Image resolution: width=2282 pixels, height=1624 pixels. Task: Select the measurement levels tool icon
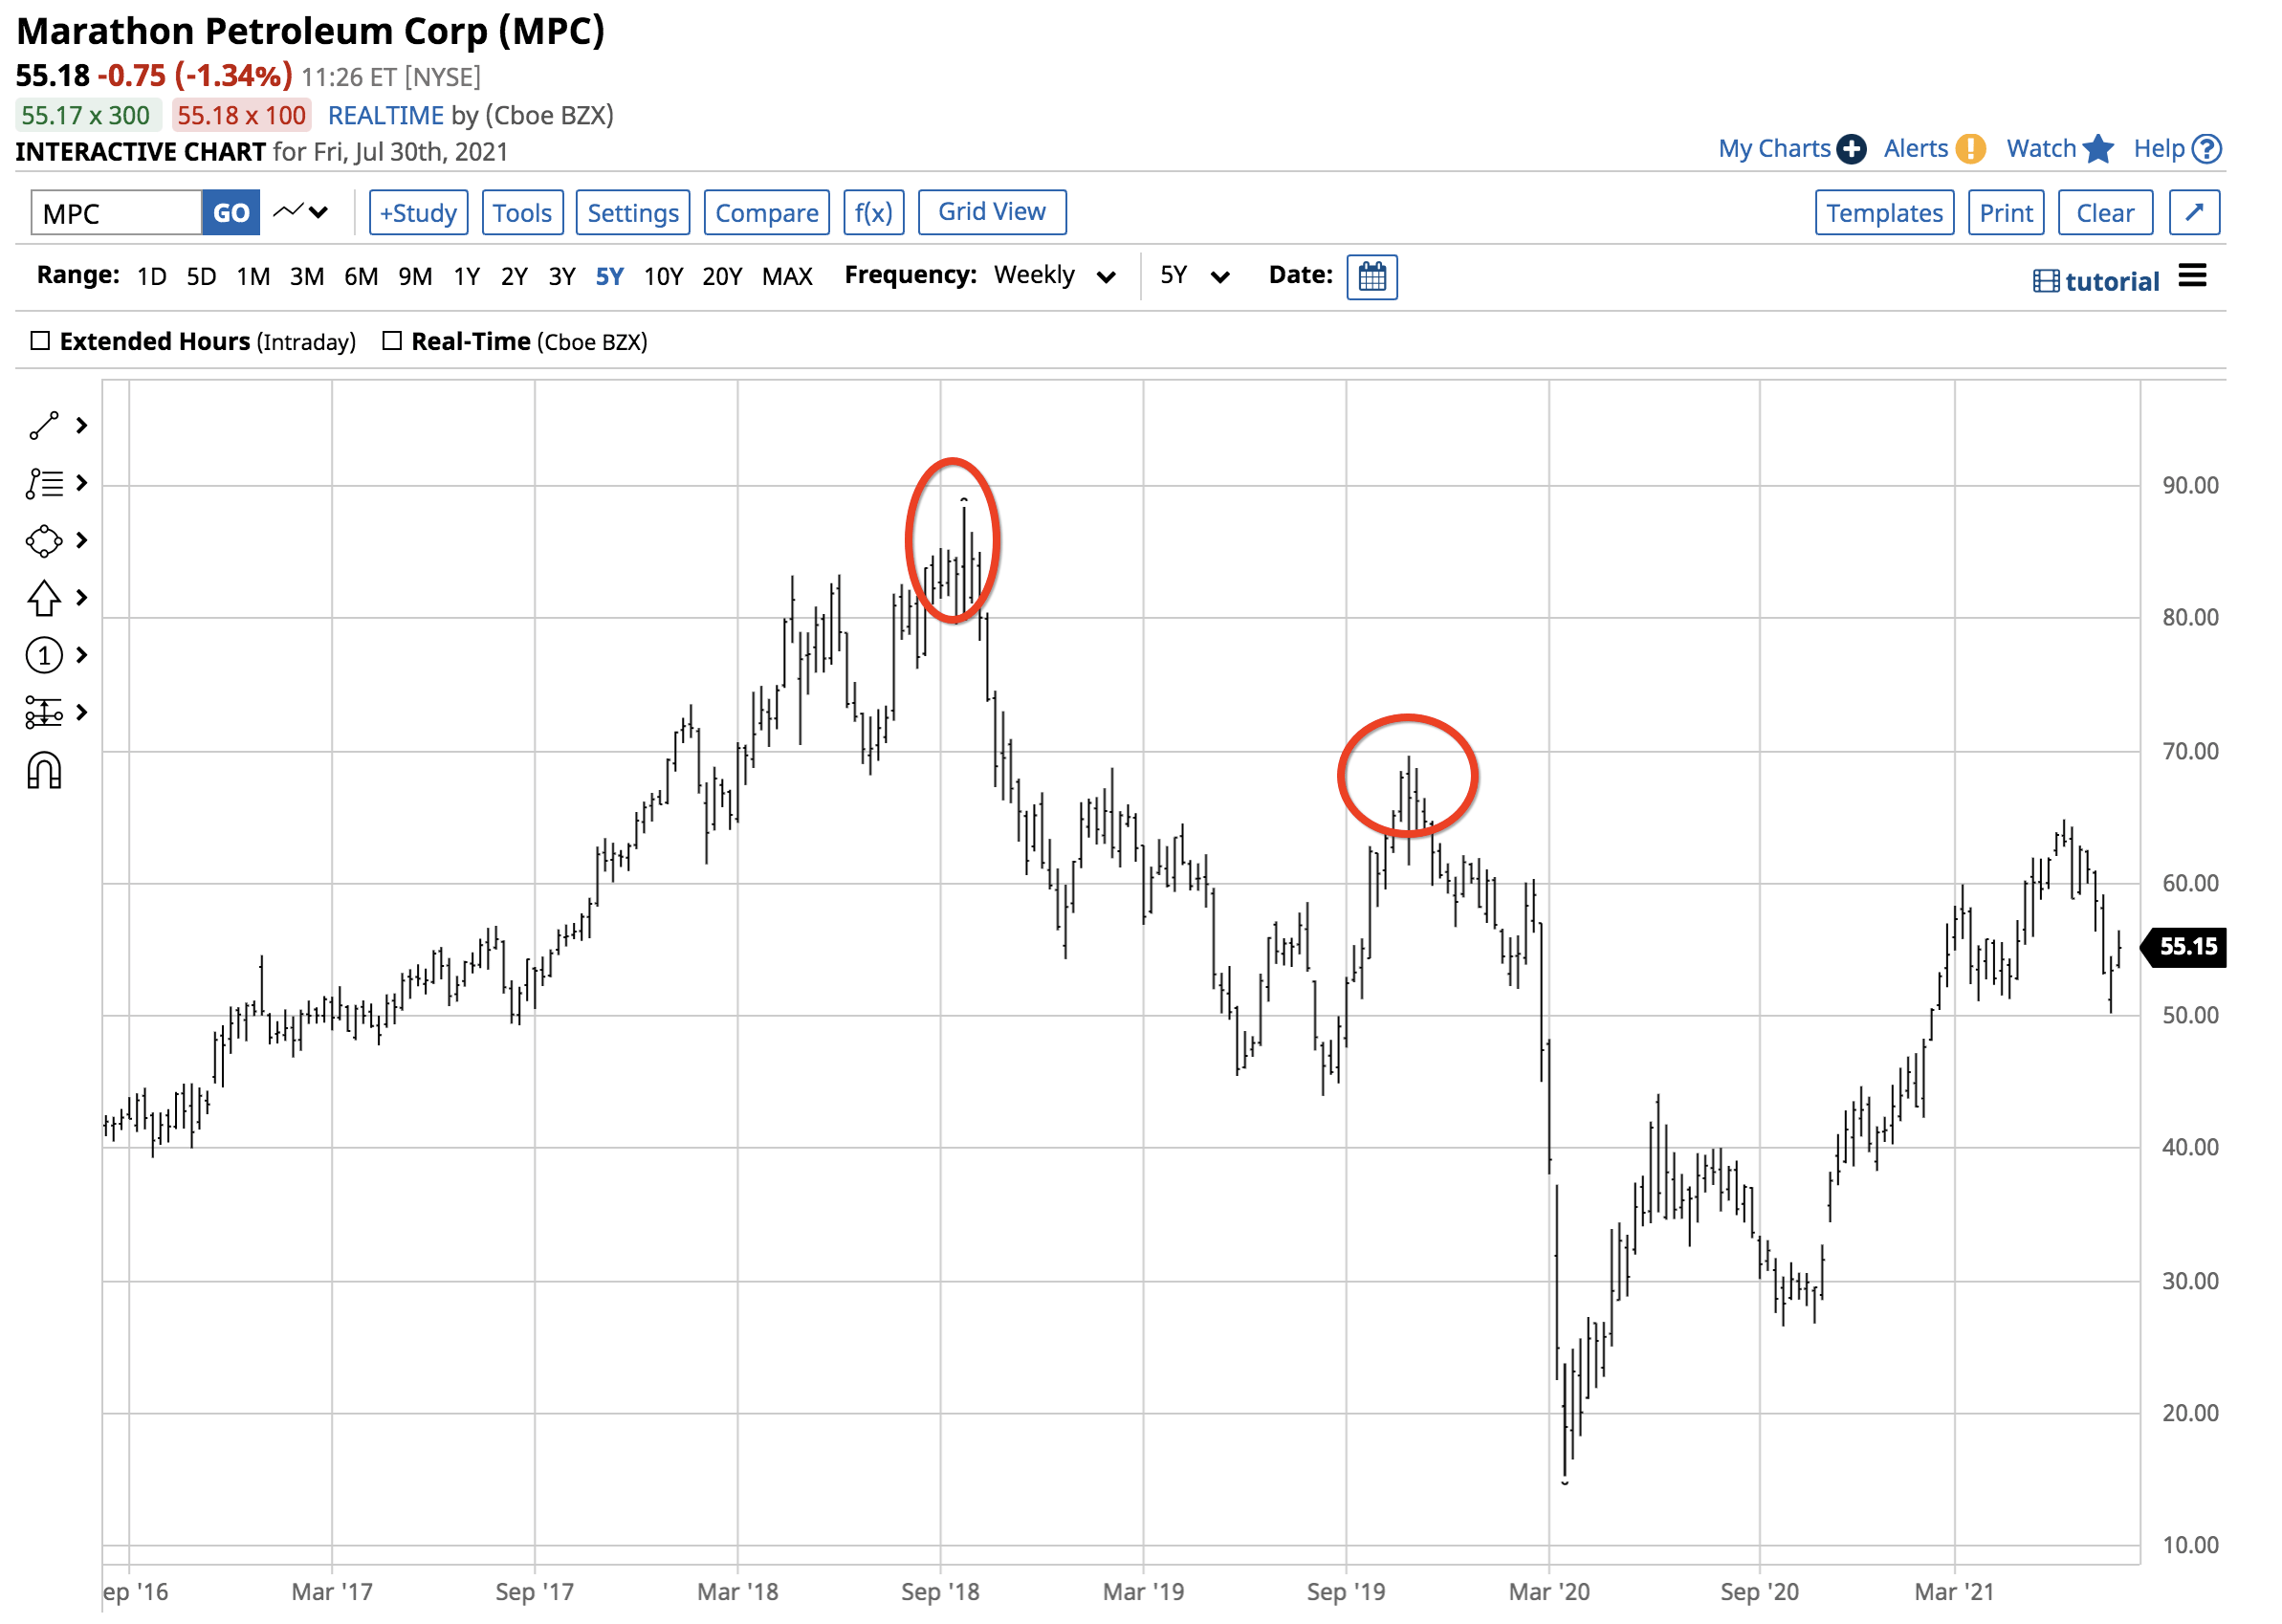[x=44, y=713]
